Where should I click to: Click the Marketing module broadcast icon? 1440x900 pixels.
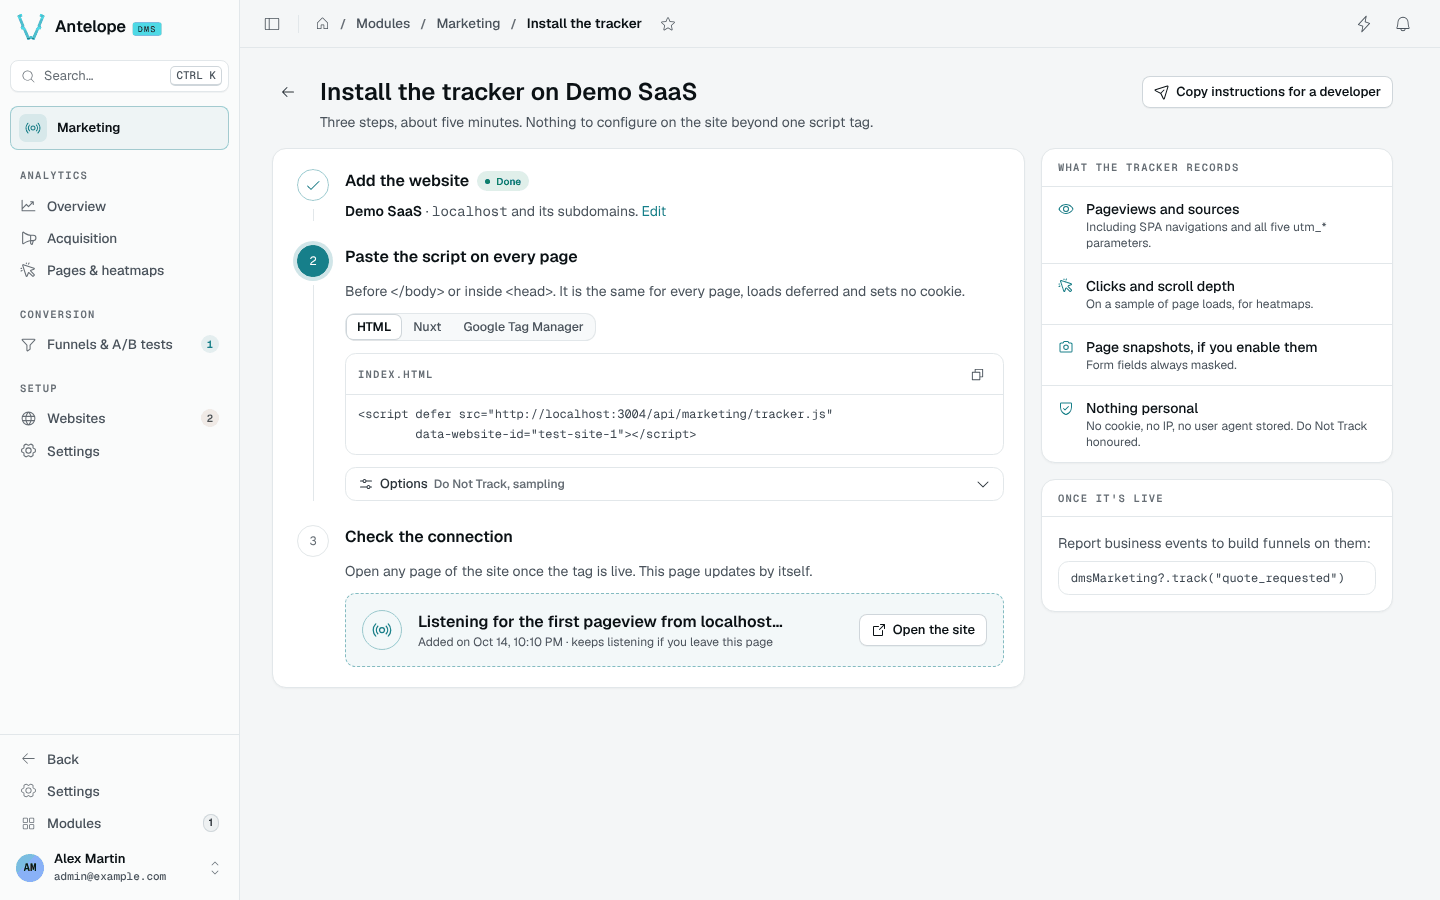pos(33,128)
